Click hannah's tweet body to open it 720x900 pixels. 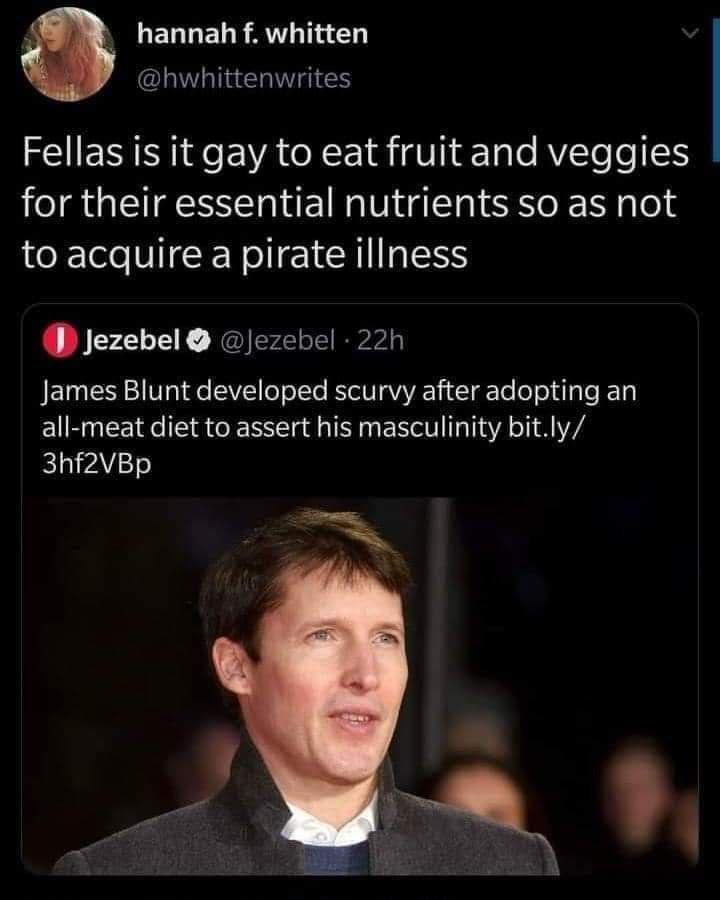[350, 200]
